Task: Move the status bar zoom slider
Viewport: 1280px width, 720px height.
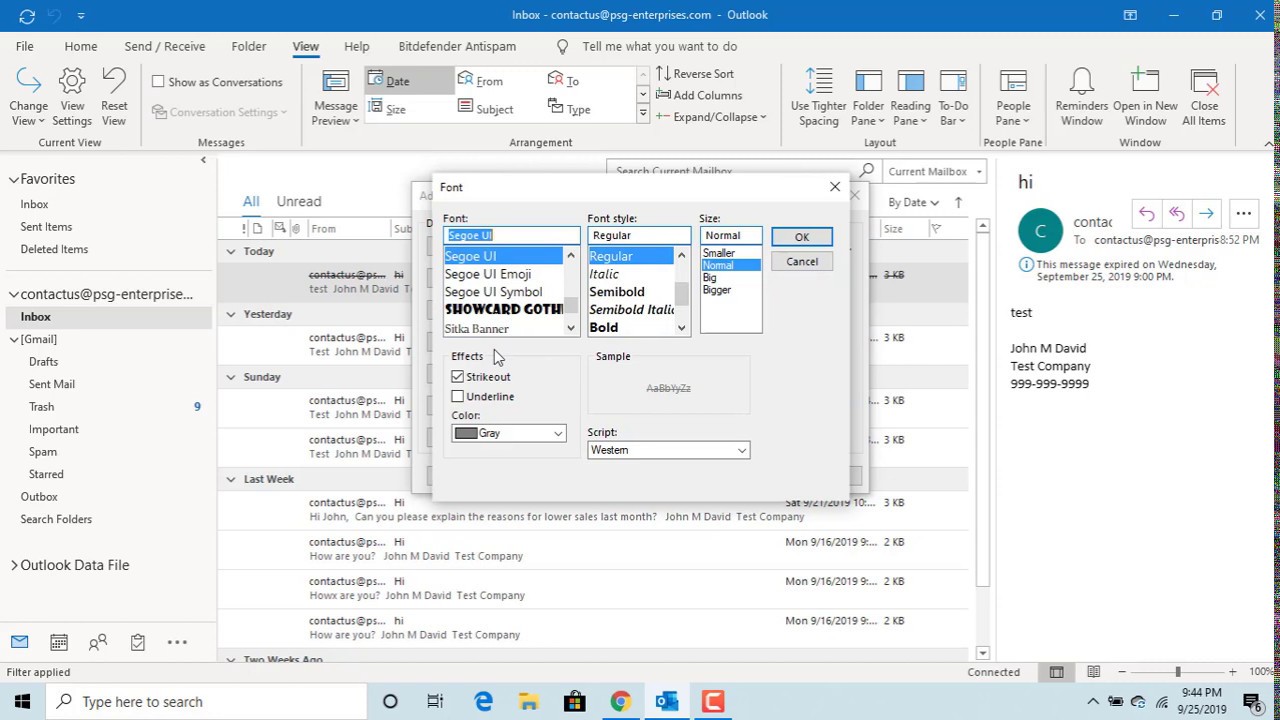Action: [x=1178, y=672]
